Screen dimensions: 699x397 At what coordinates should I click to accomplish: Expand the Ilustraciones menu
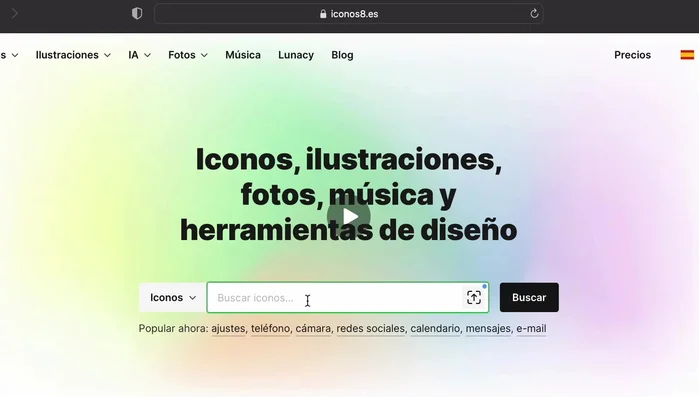click(x=73, y=55)
